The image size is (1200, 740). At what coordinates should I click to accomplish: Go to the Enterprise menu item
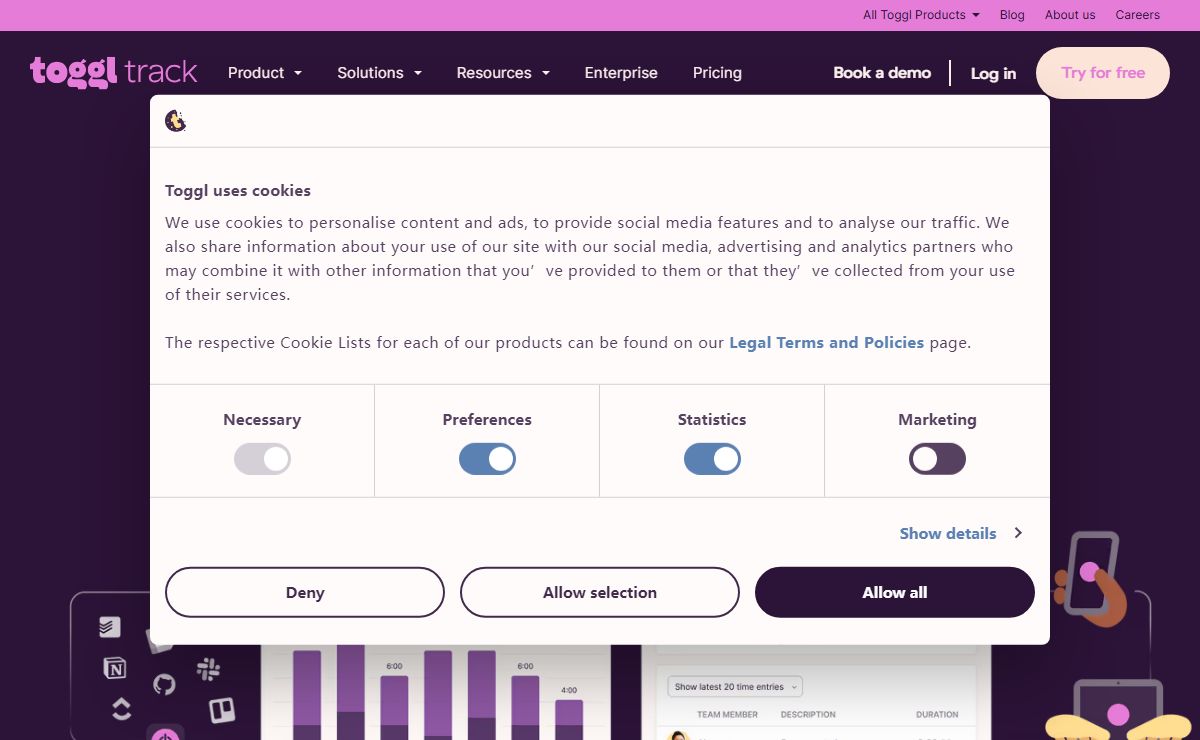pos(621,73)
